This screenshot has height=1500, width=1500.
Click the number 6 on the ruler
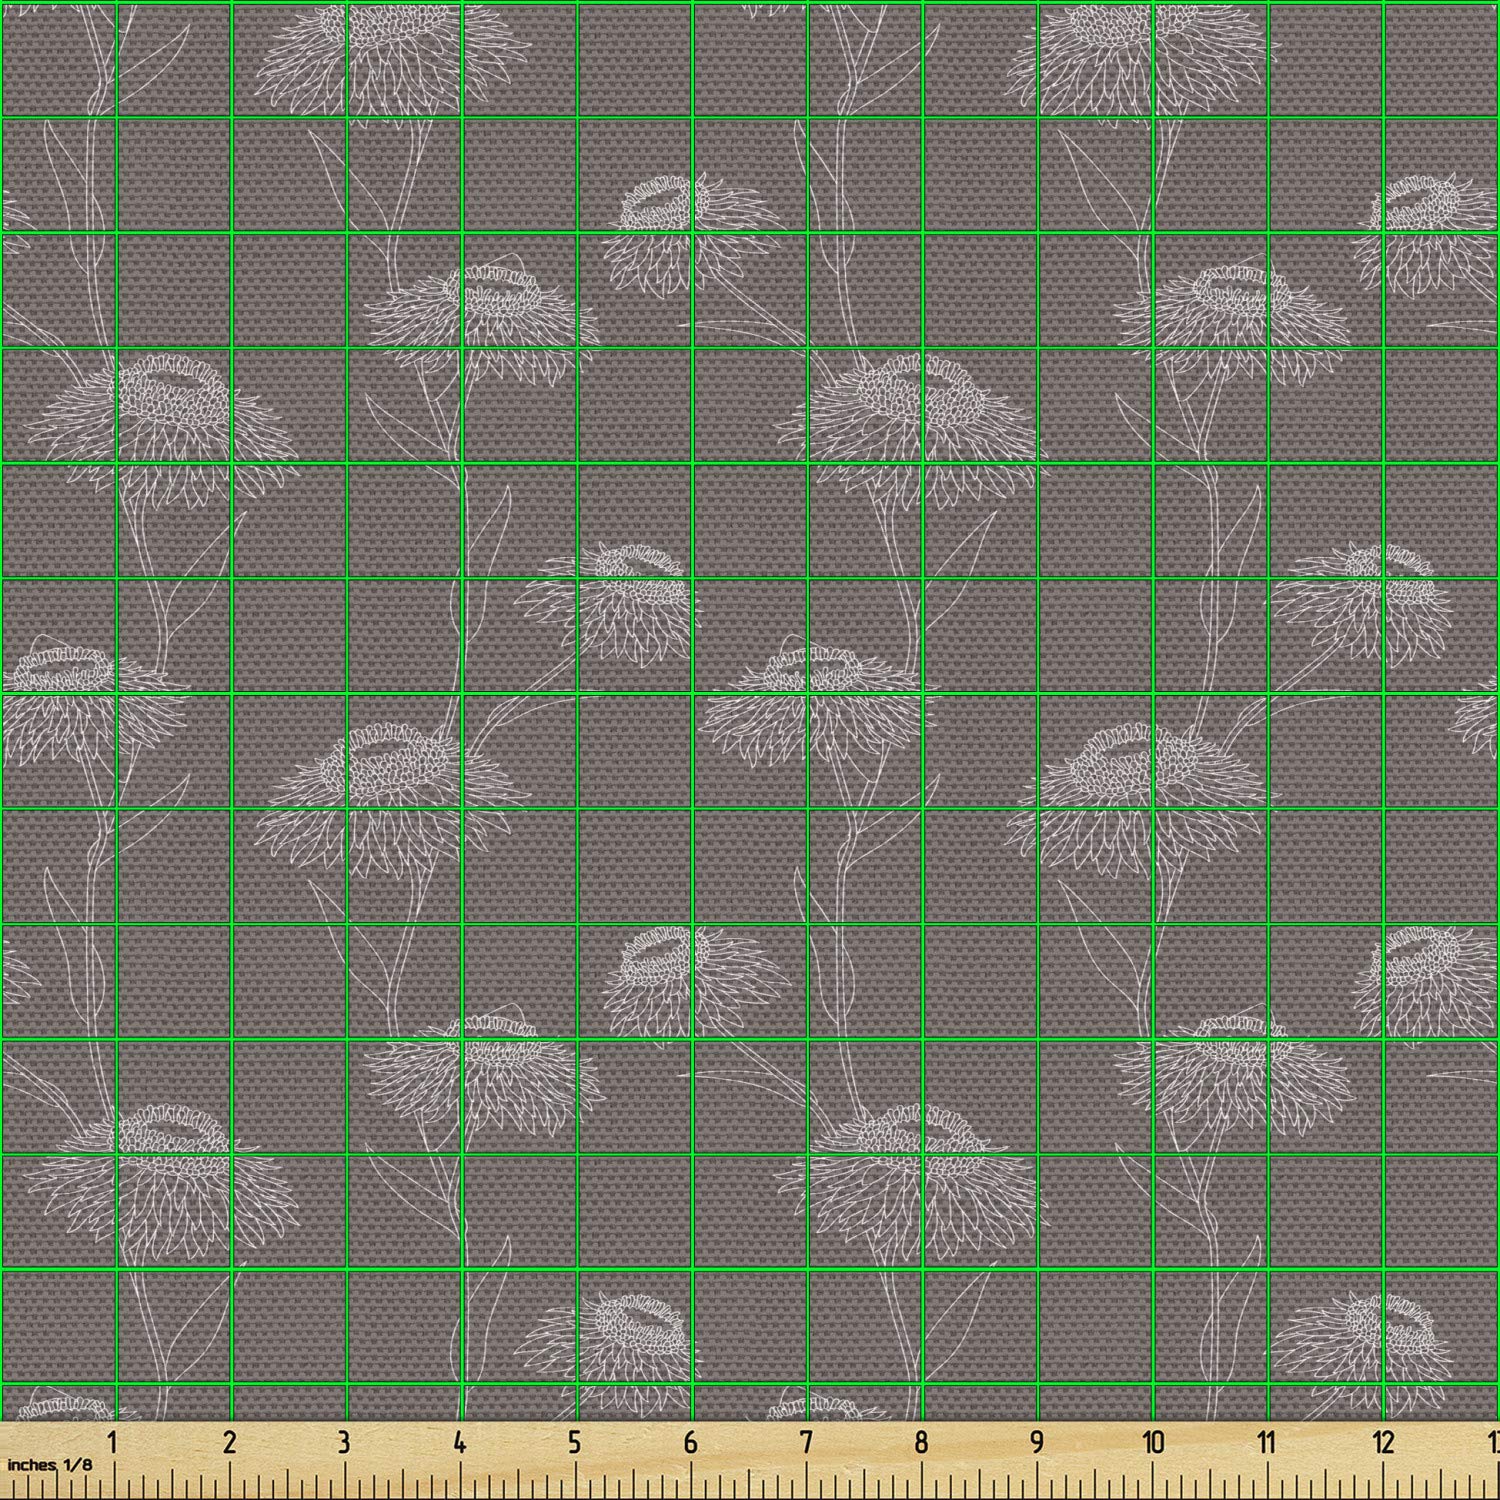(x=690, y=1443)
